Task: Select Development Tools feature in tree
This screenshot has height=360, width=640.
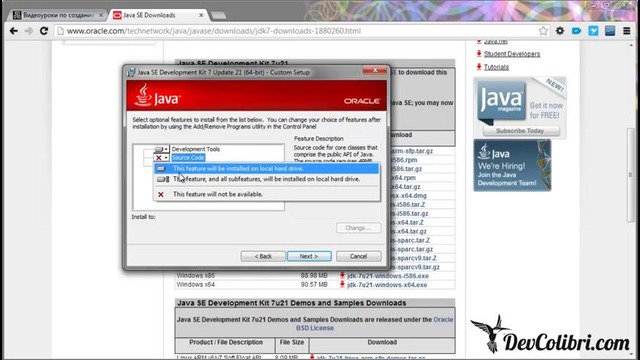Action: [196, 149]
